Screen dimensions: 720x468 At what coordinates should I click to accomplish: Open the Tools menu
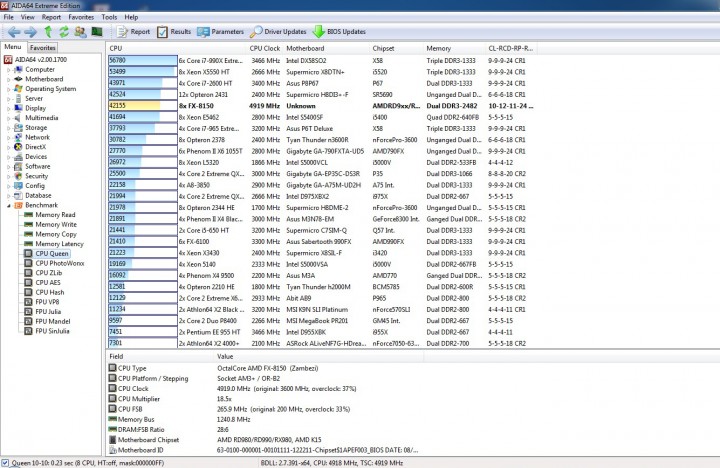[109, 17]
